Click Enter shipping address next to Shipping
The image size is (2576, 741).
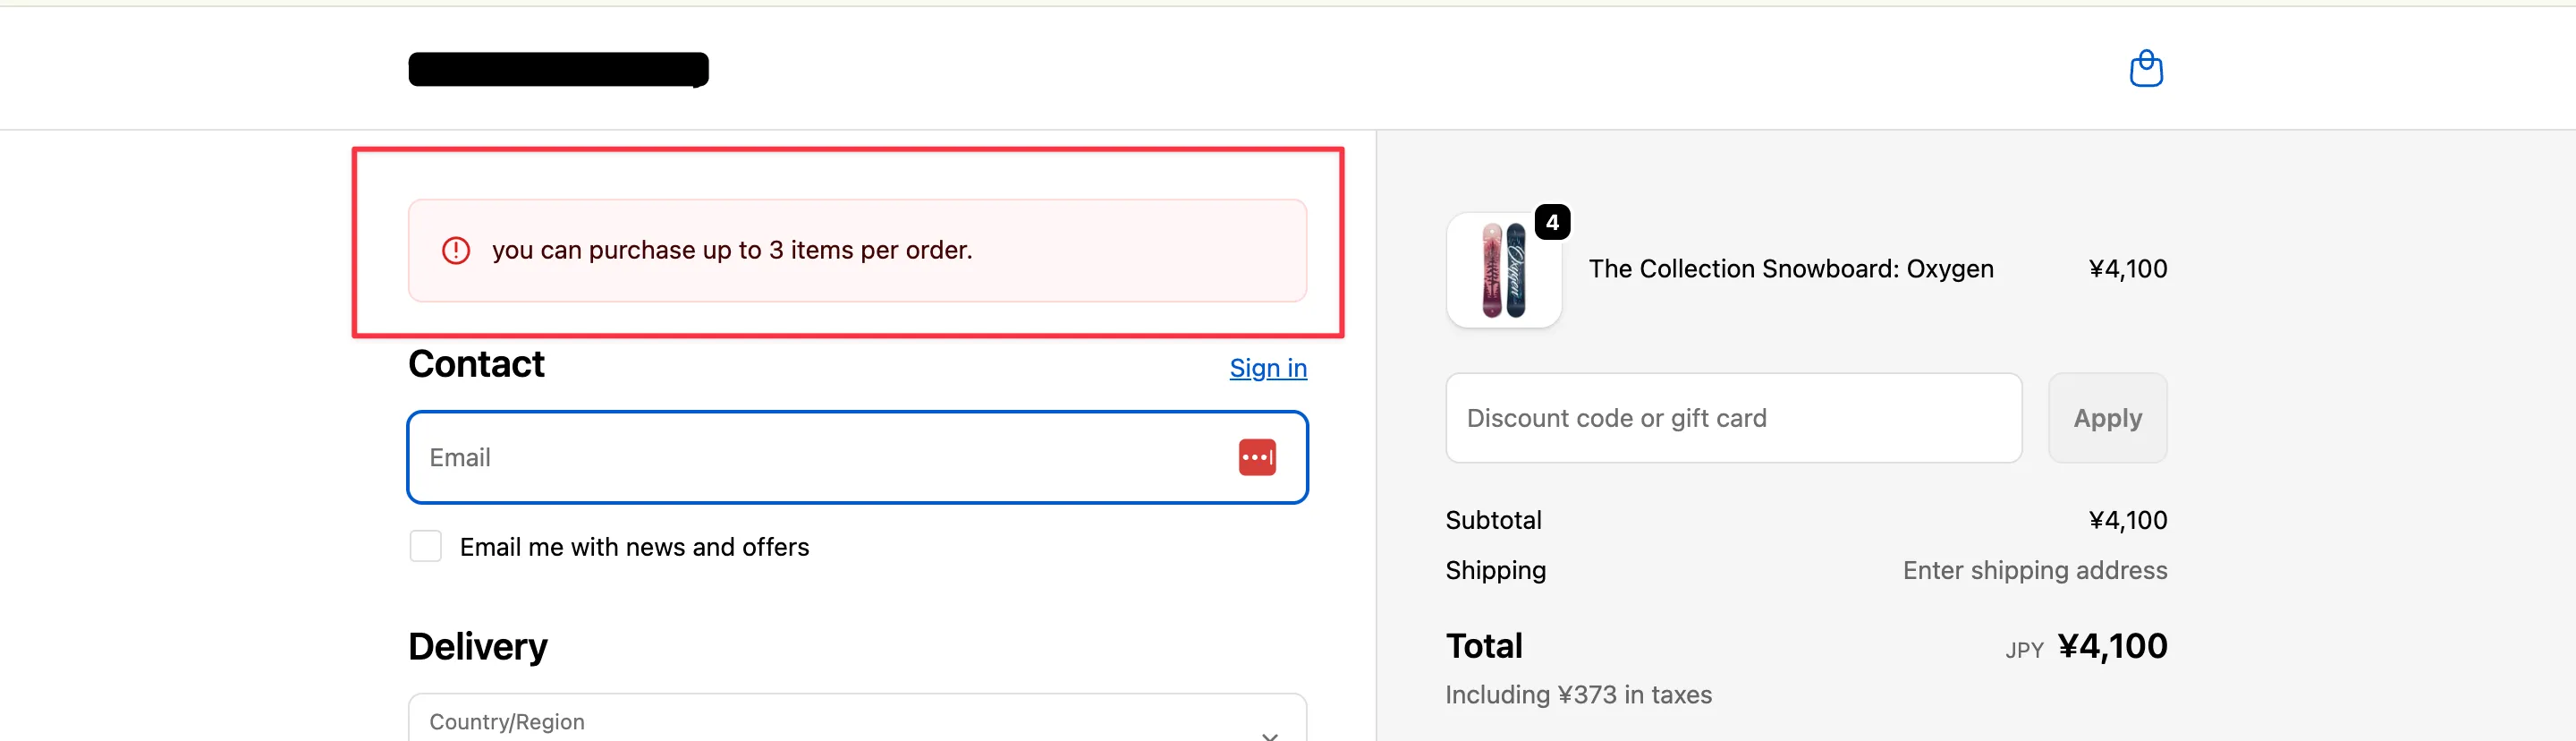[2034, 570]
